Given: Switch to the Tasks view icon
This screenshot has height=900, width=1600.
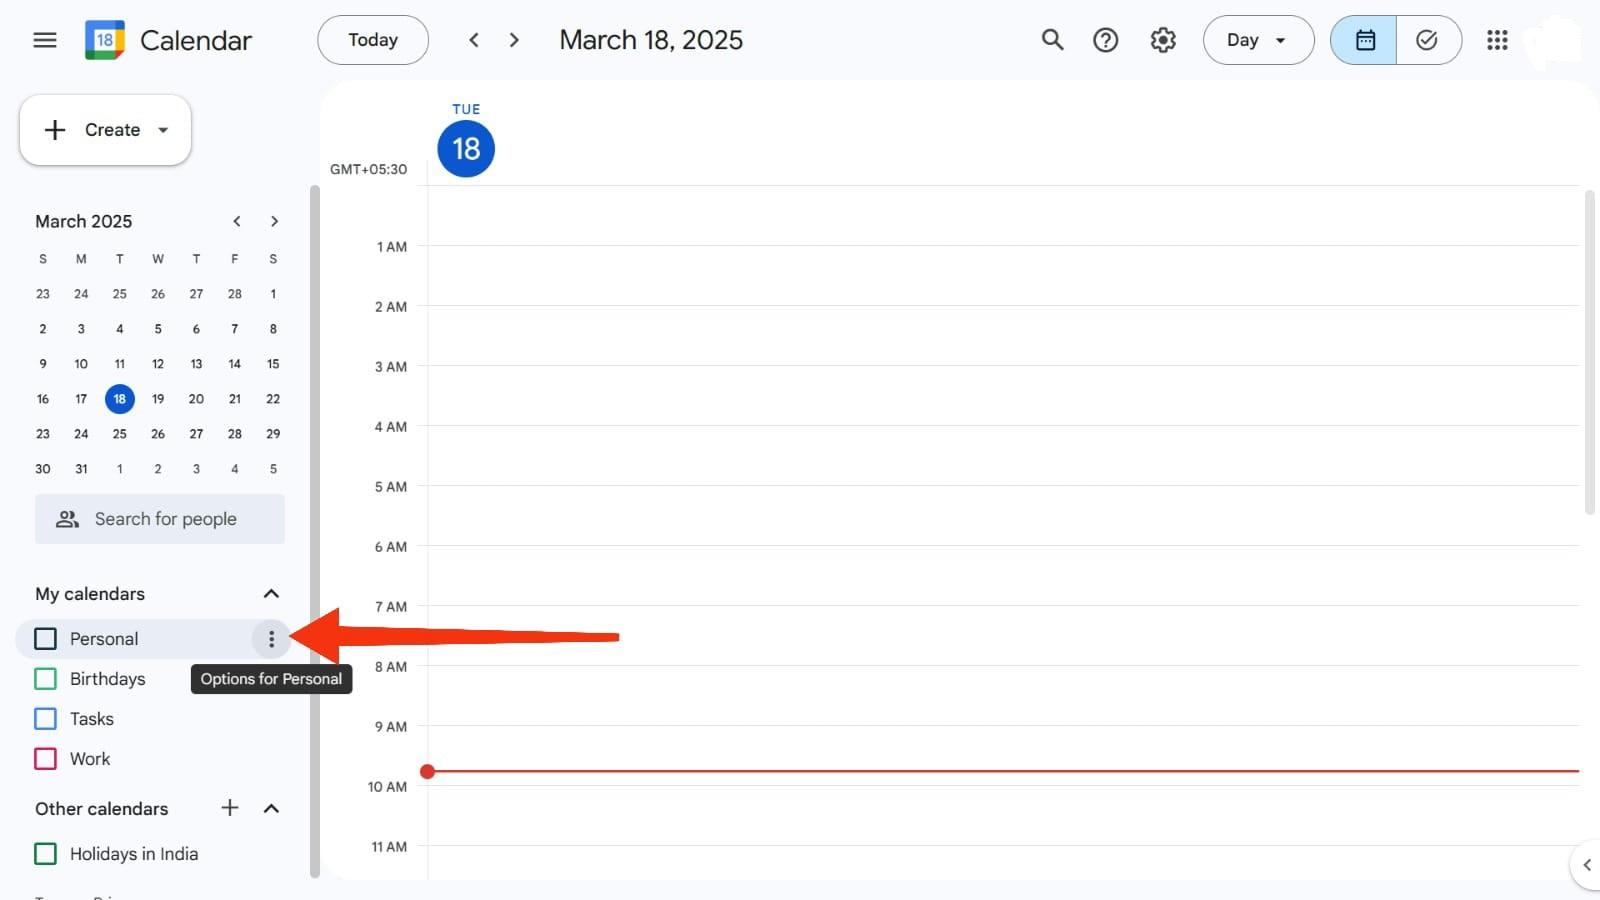Looking at the screenshot, I should [x=1427, y=40].
